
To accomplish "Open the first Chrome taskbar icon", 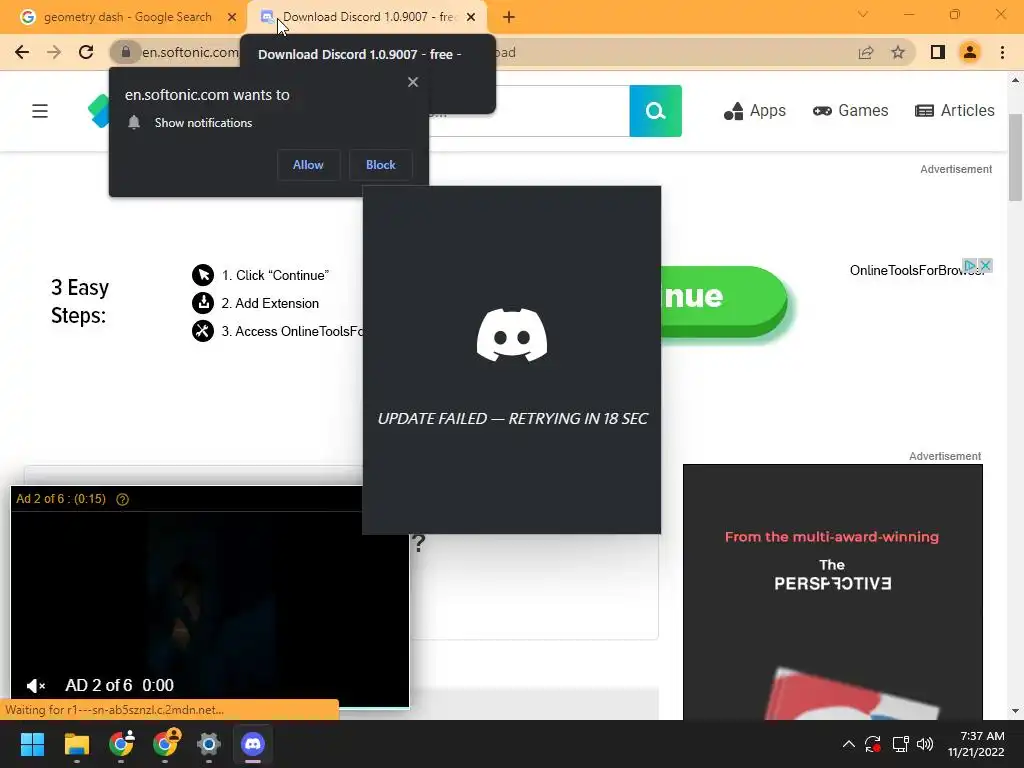I will pos(121,744).
